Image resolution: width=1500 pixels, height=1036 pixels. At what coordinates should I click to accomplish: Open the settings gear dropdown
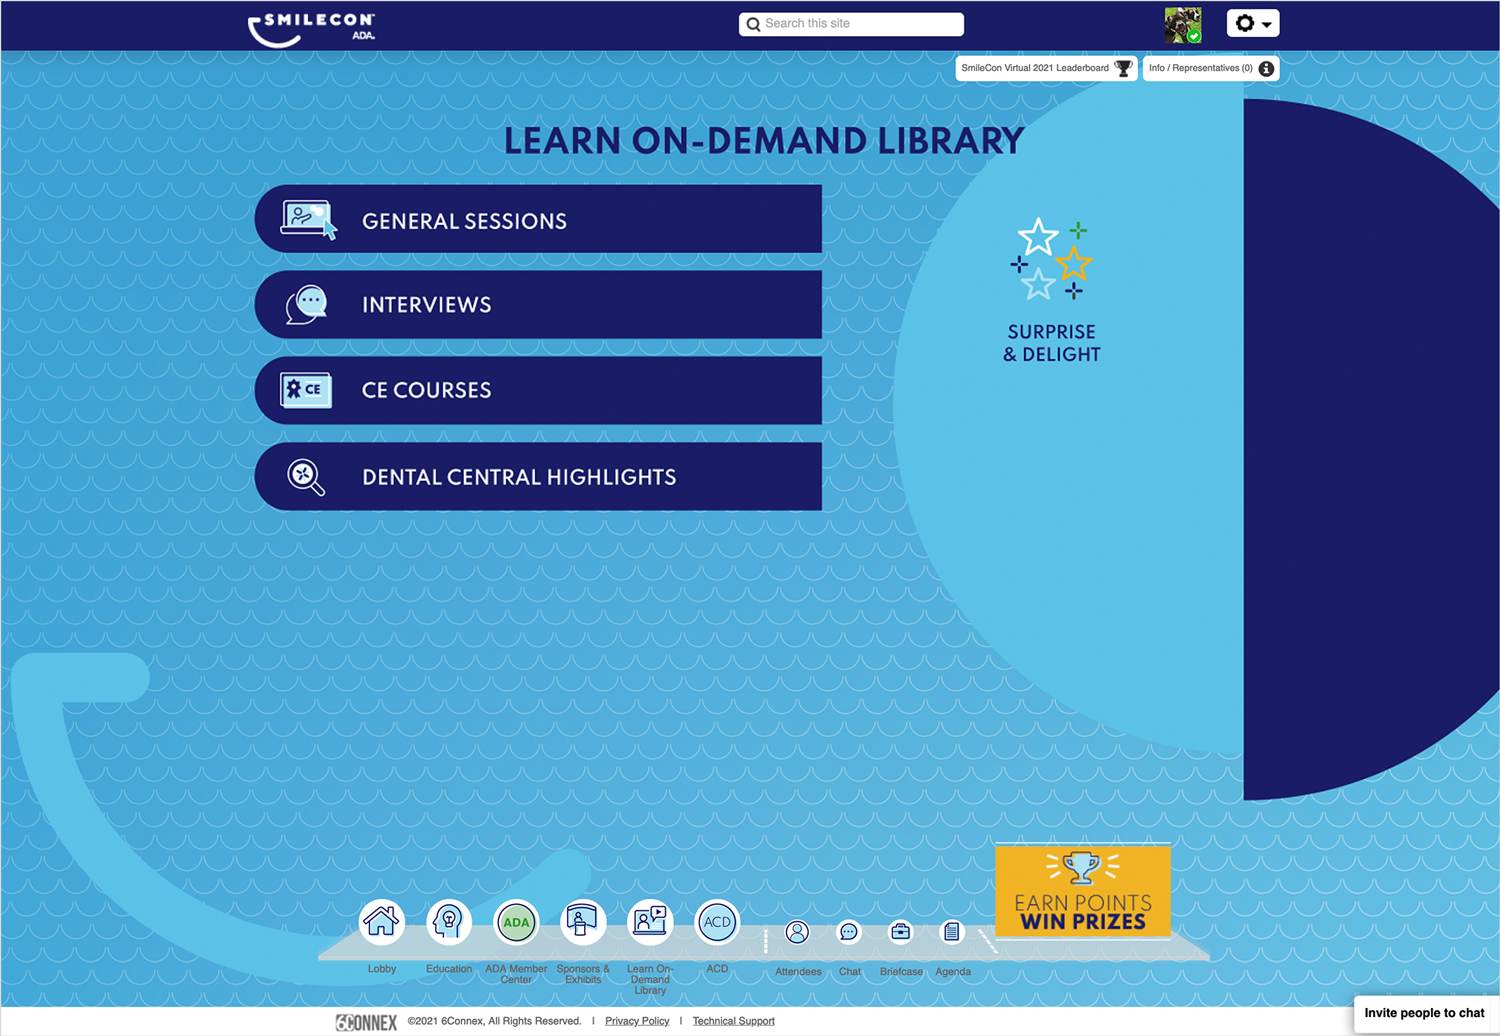point(1253,23)
